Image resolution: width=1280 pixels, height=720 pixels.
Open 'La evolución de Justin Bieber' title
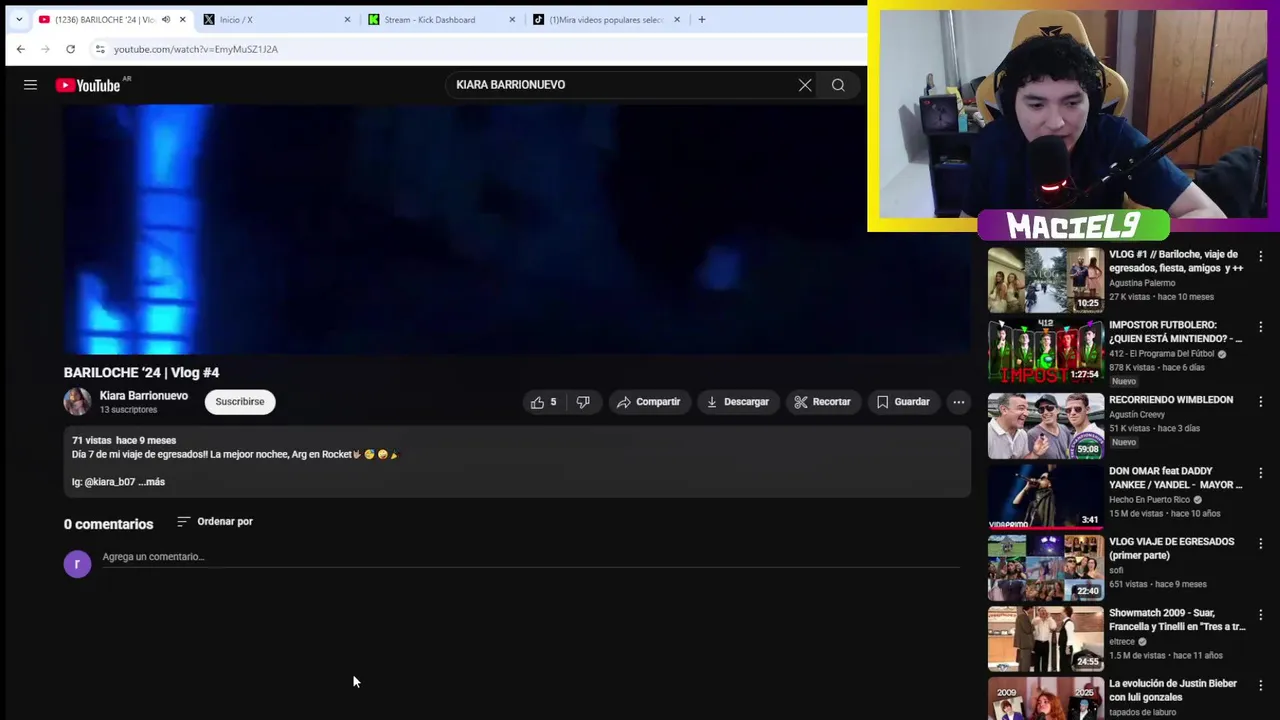coord(1173,691)
